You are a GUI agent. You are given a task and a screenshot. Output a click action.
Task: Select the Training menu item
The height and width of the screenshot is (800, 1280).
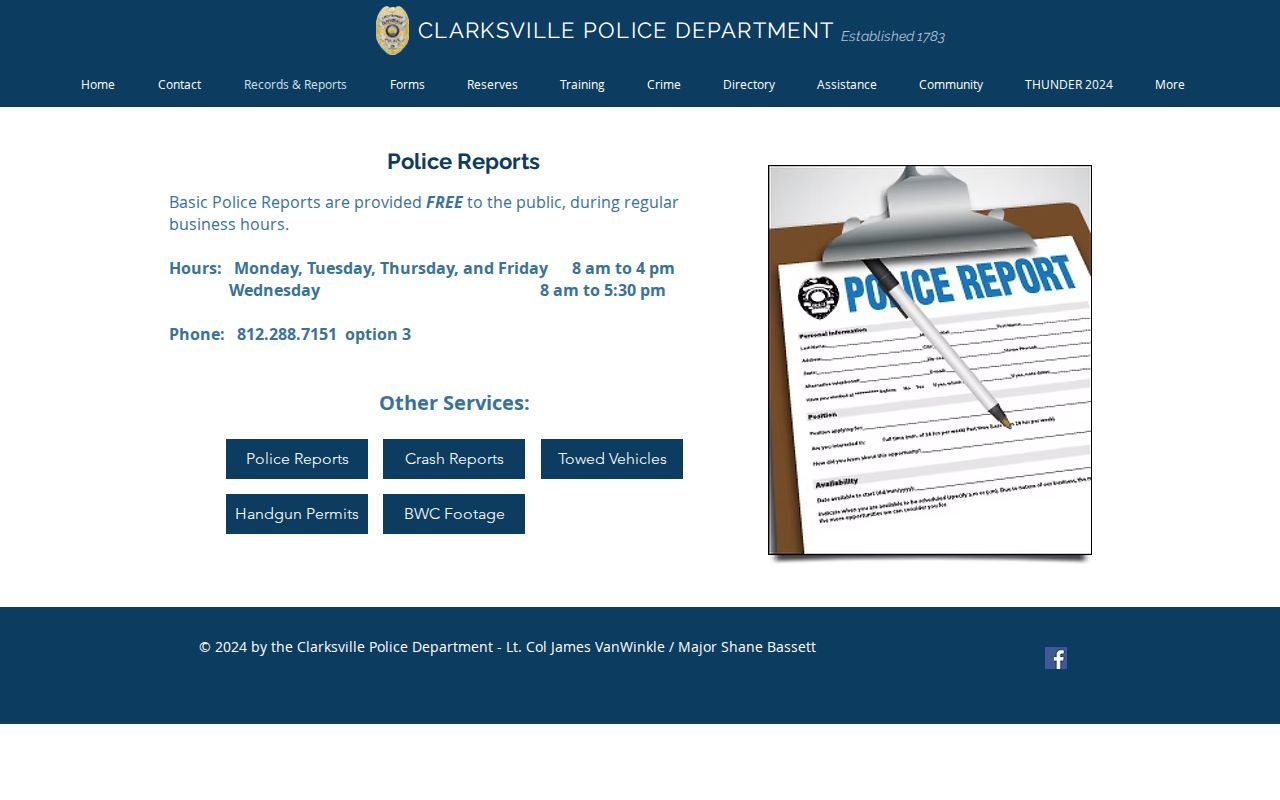point(582,84)
